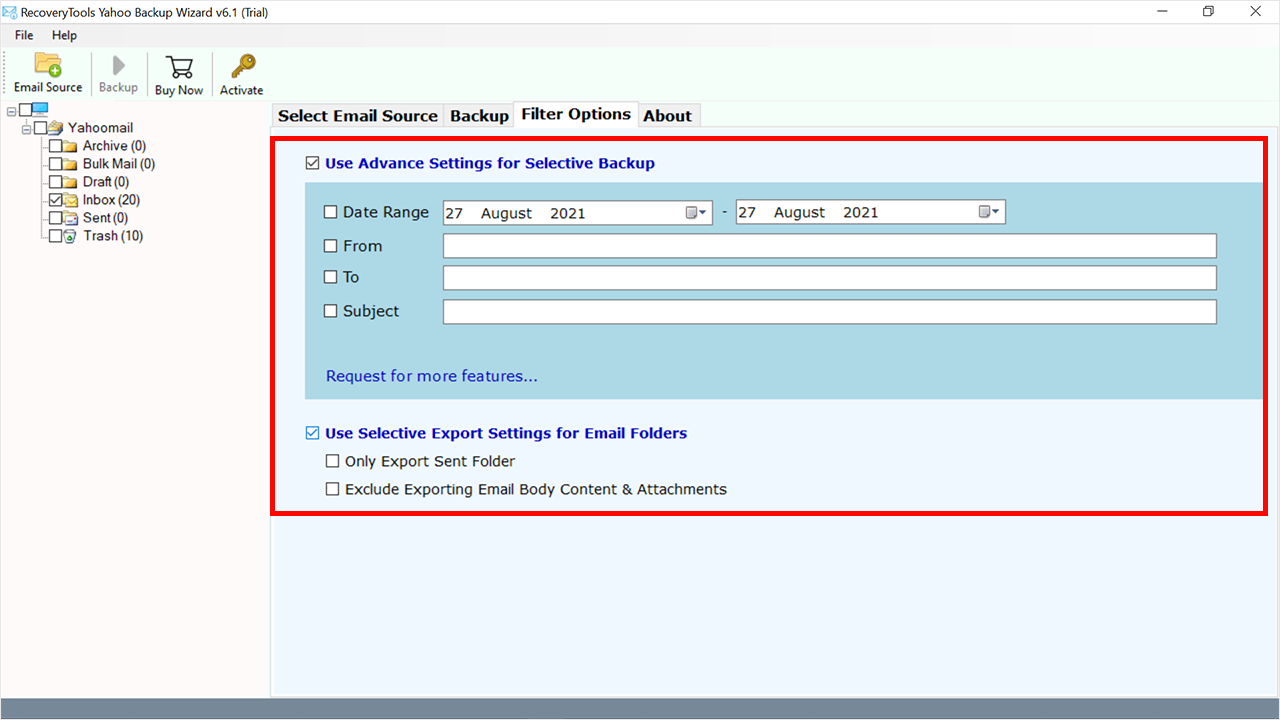Click the Sent folder icon
1280x720 pixels.
[x=71, y=218]
